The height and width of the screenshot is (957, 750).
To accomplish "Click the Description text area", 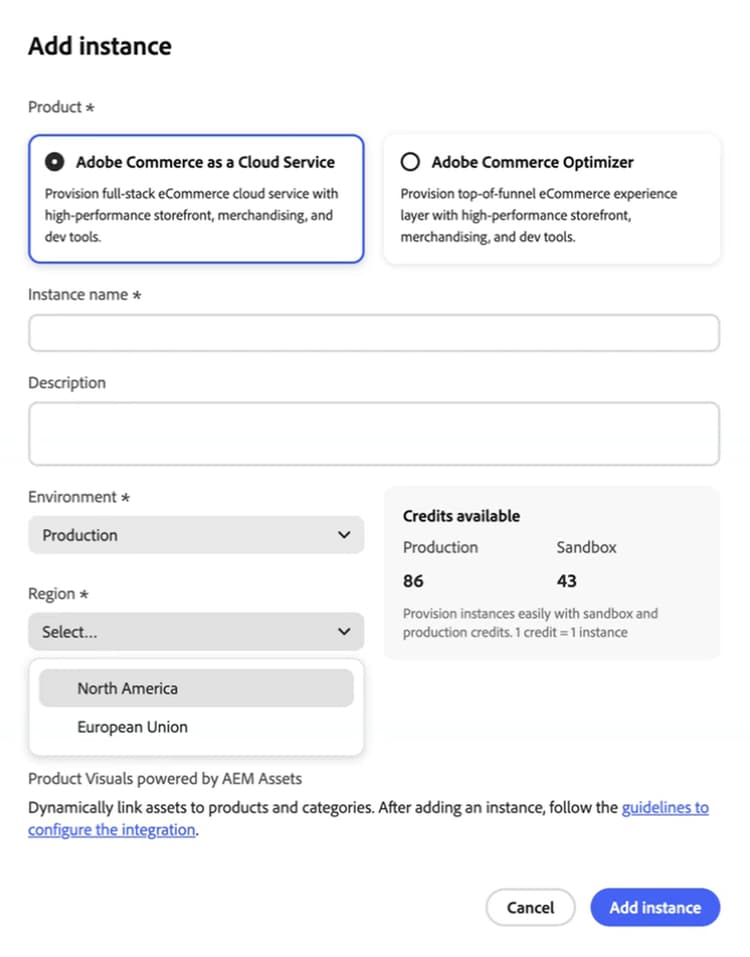I will 374,432.
